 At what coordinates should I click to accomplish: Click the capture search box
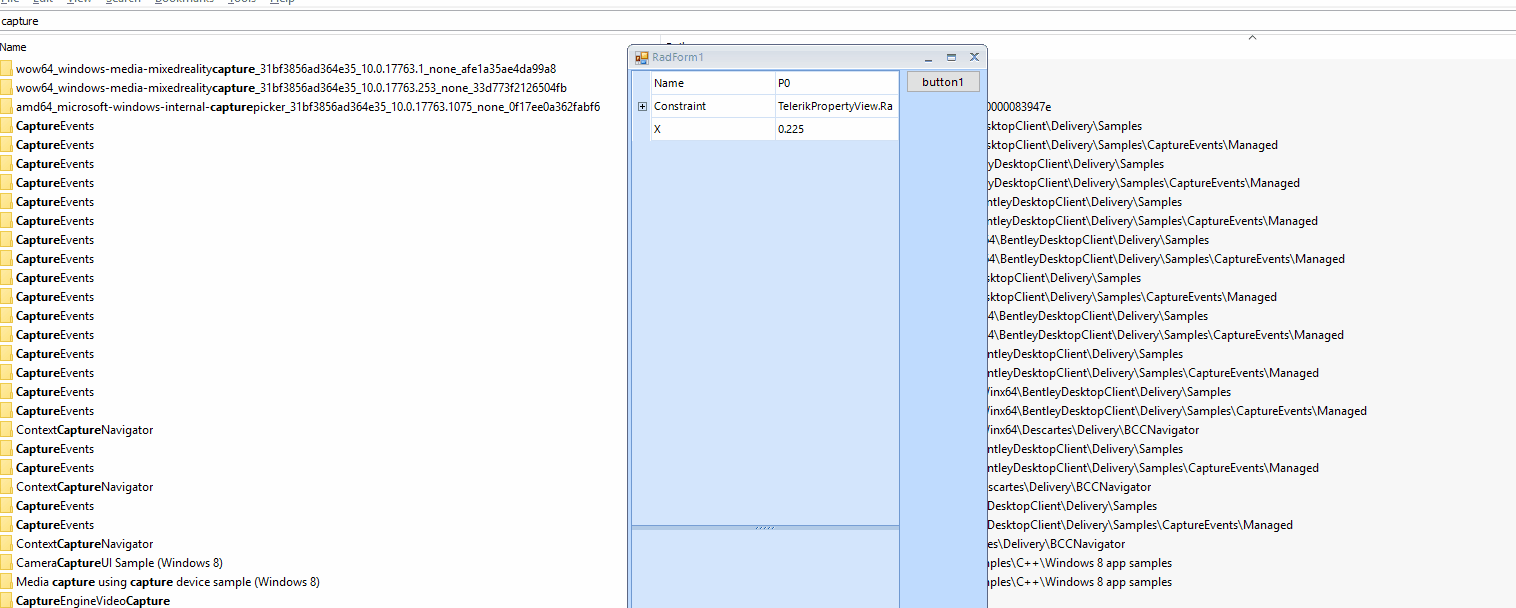(x=758, y=20)
